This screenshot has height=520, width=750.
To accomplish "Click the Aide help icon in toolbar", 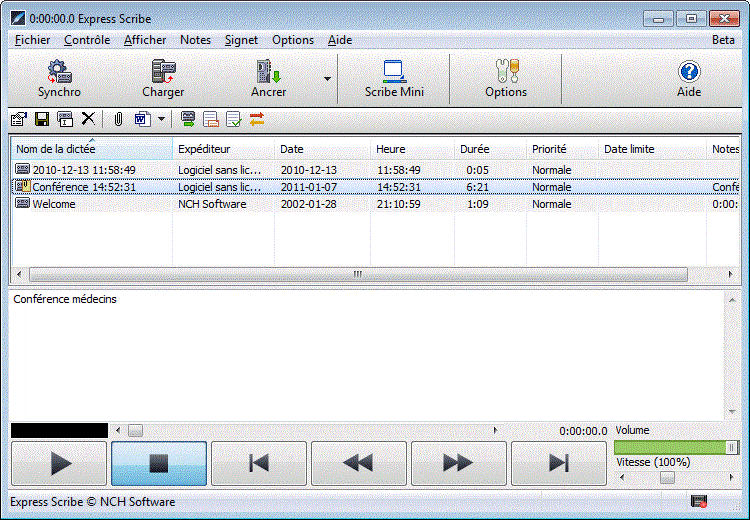I will 689,79.
